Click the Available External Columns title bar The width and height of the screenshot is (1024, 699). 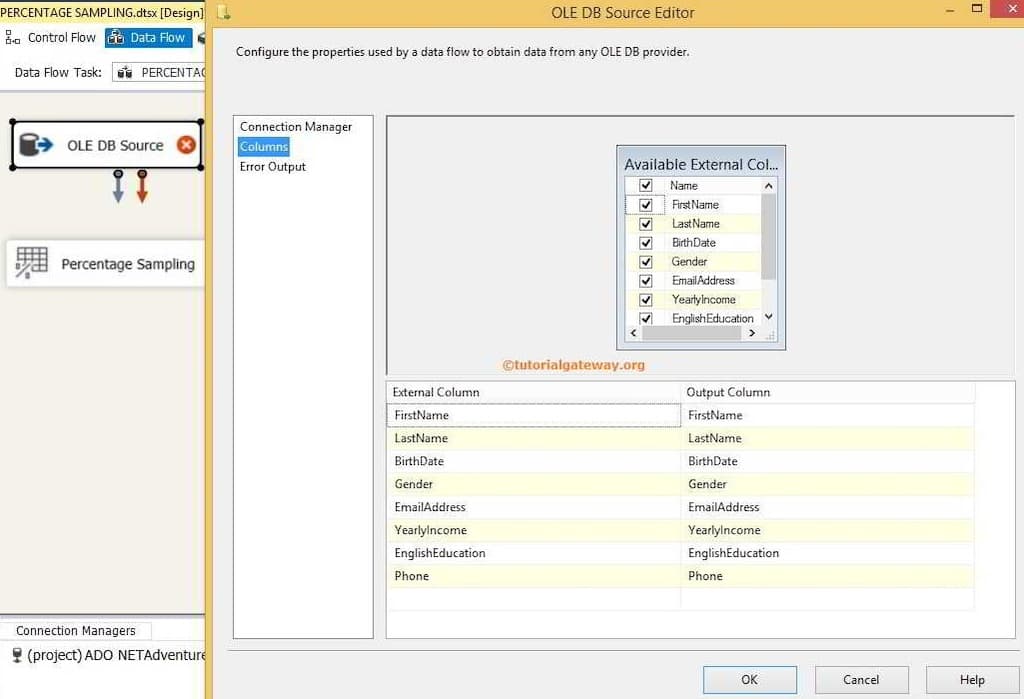coord(701,164)
